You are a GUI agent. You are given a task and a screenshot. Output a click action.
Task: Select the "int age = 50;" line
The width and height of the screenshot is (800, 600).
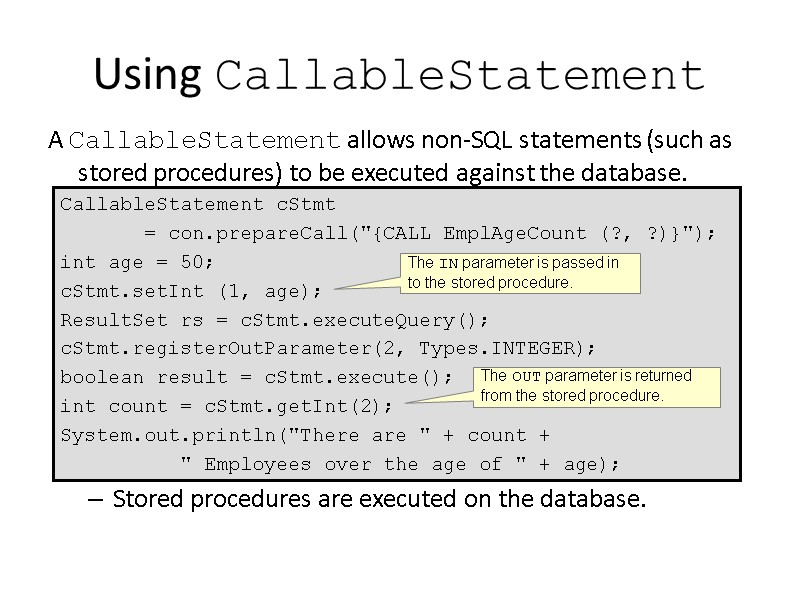[137, 263]
